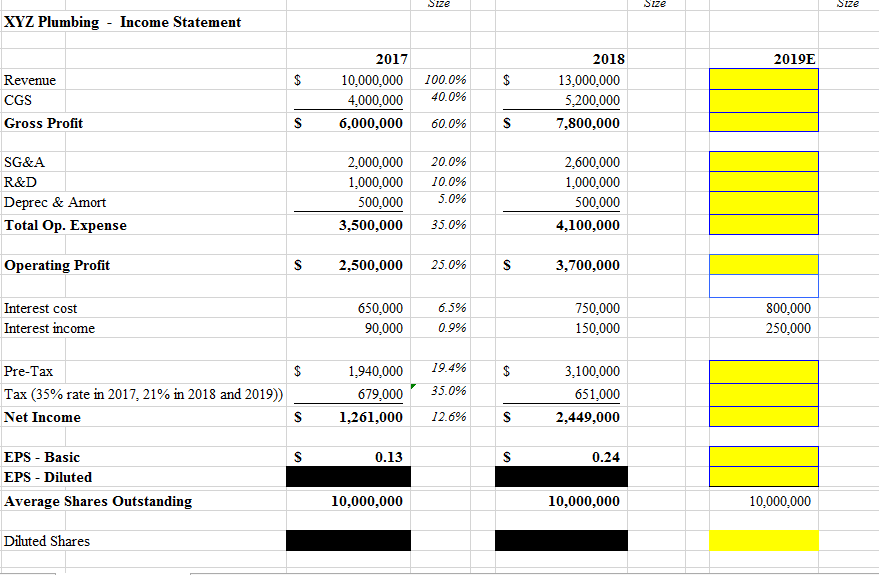
Task: Click 2018 gross profit 7,800,000
Action: [x=588, y=123]
